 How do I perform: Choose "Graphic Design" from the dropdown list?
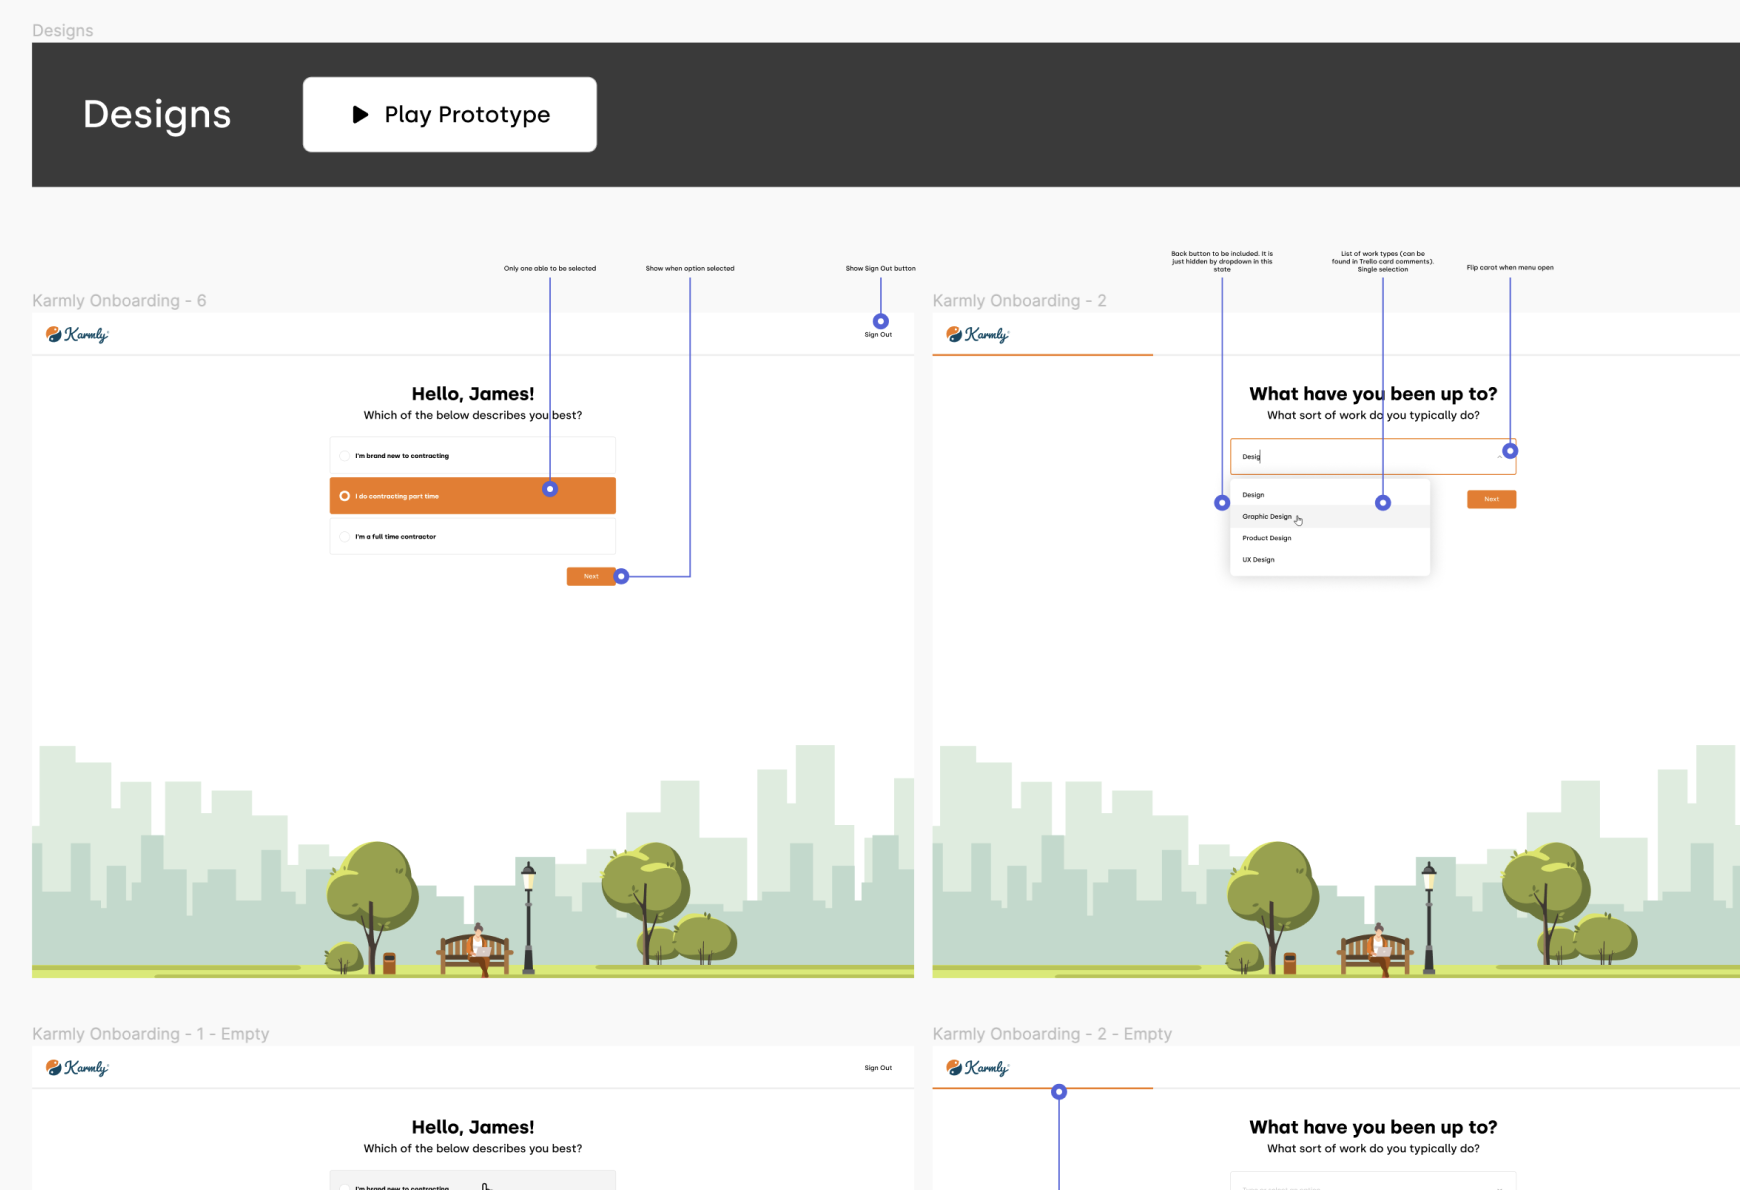point(1330,517)
